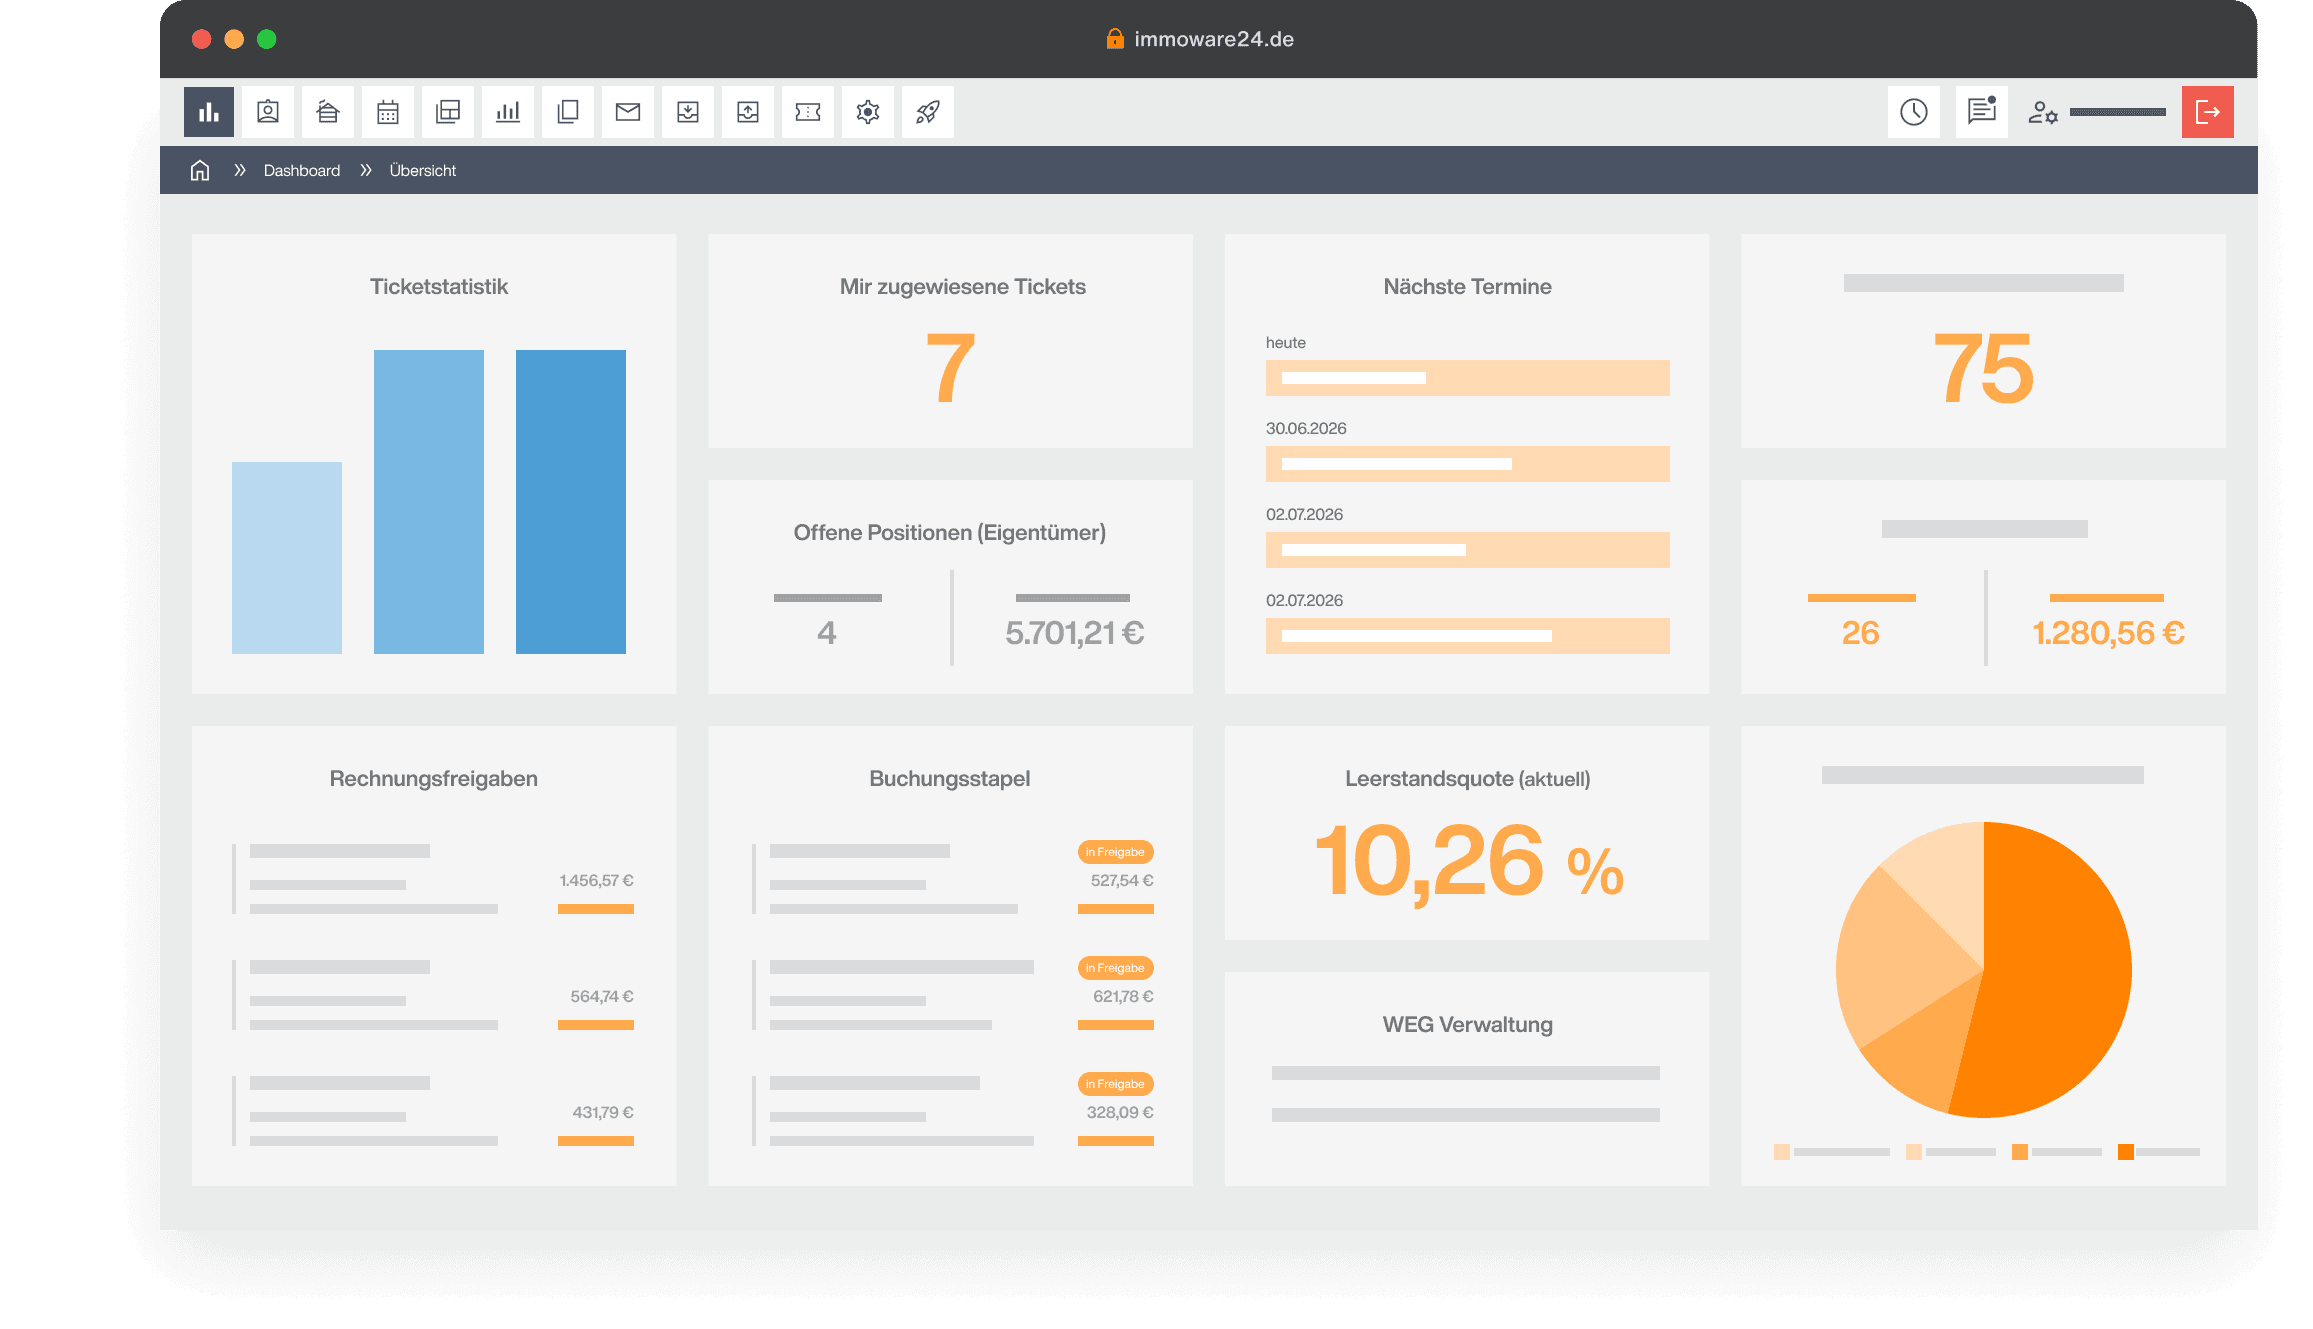Click the dark orange legend swatch
This screenshot has height=1329, width=2313.
2126,1152
